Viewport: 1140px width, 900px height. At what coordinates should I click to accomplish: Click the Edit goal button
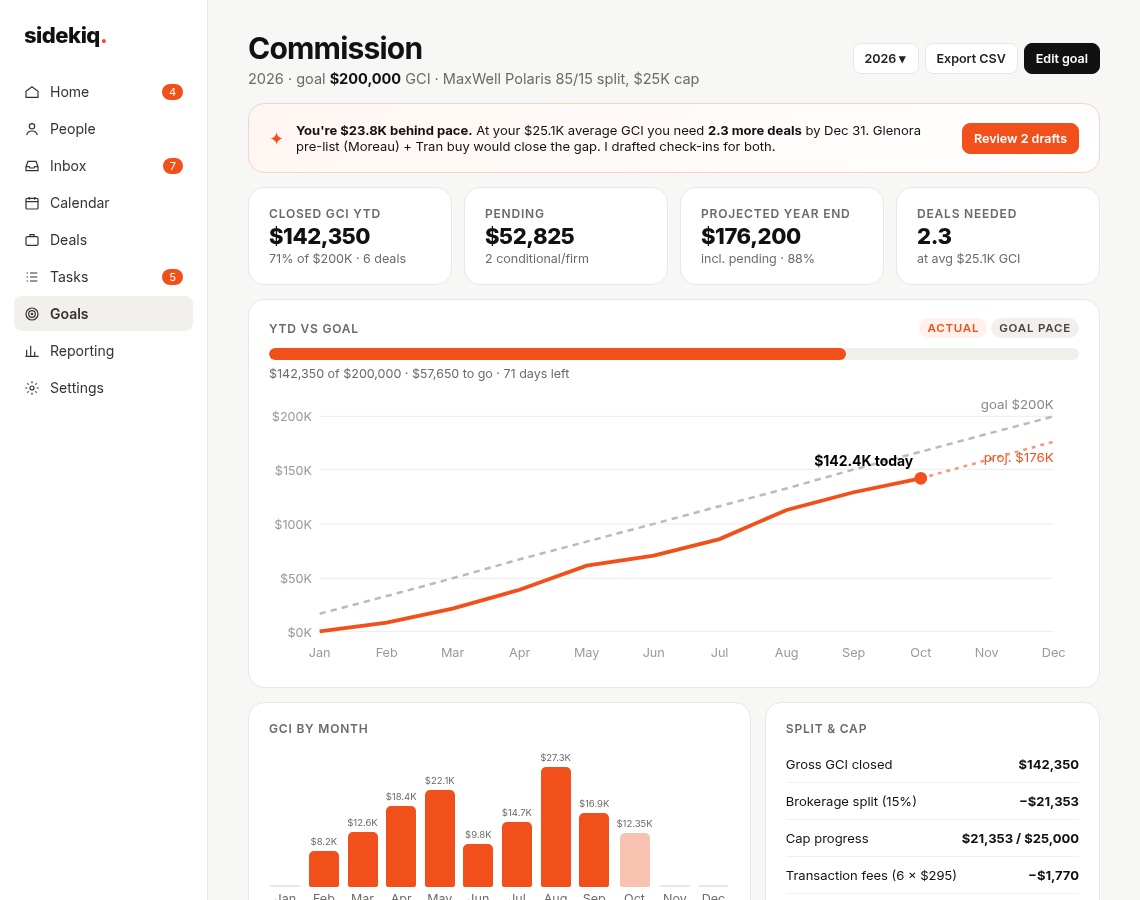(x=1061, y=59)
